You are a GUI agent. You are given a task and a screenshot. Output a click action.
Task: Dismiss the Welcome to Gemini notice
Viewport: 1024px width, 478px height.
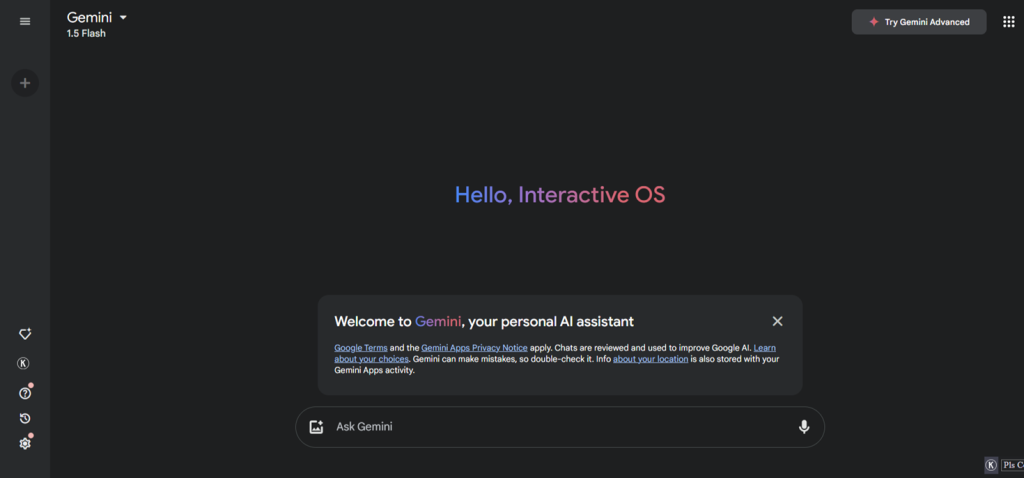(x=777, y=321)
